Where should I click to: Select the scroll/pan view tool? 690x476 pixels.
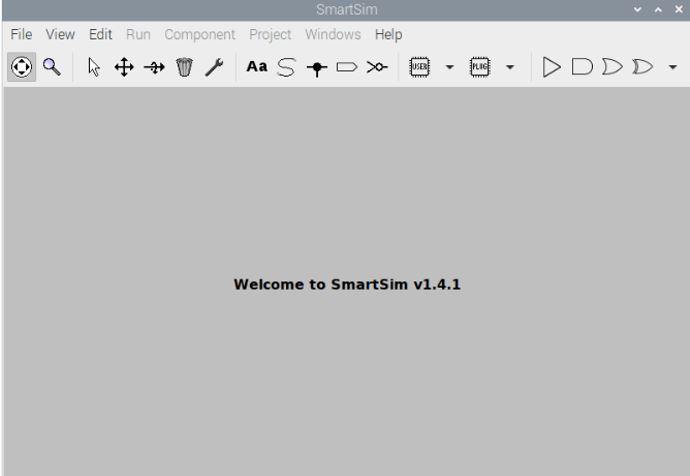[21, 67]
